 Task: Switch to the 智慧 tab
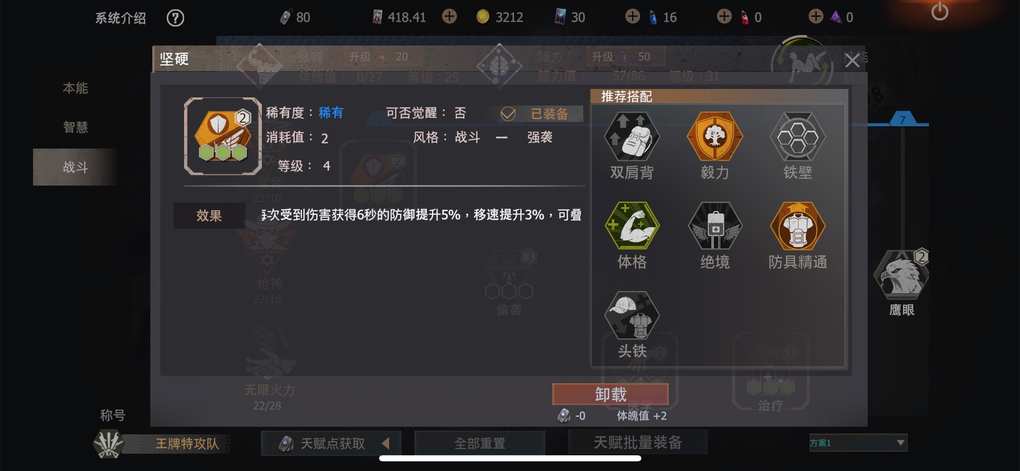tap(75, 128)
